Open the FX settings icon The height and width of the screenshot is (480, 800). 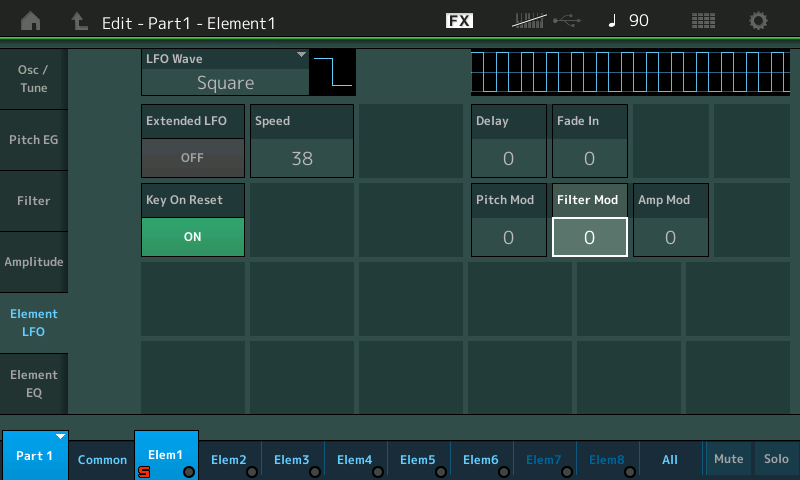click(459, 21)
